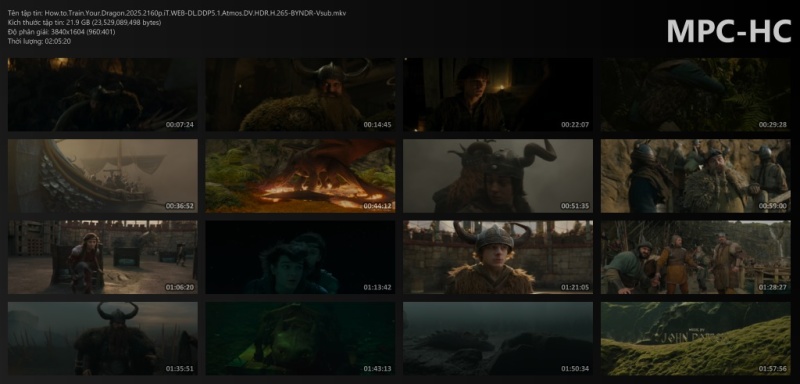Click the mossy credits frame at 01:57:56
The height and width of the screenshot is (384, 800).
(695, 339)
